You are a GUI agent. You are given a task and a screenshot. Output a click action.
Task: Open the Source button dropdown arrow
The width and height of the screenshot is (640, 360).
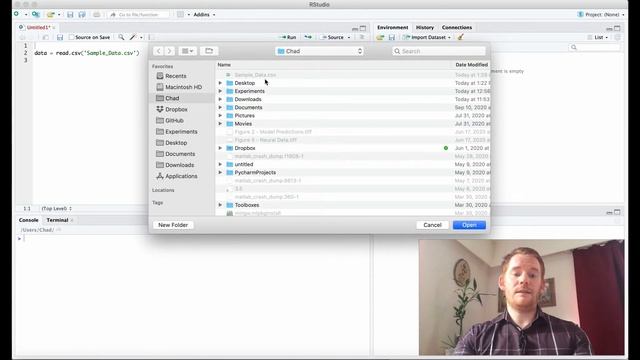(349, 37)
